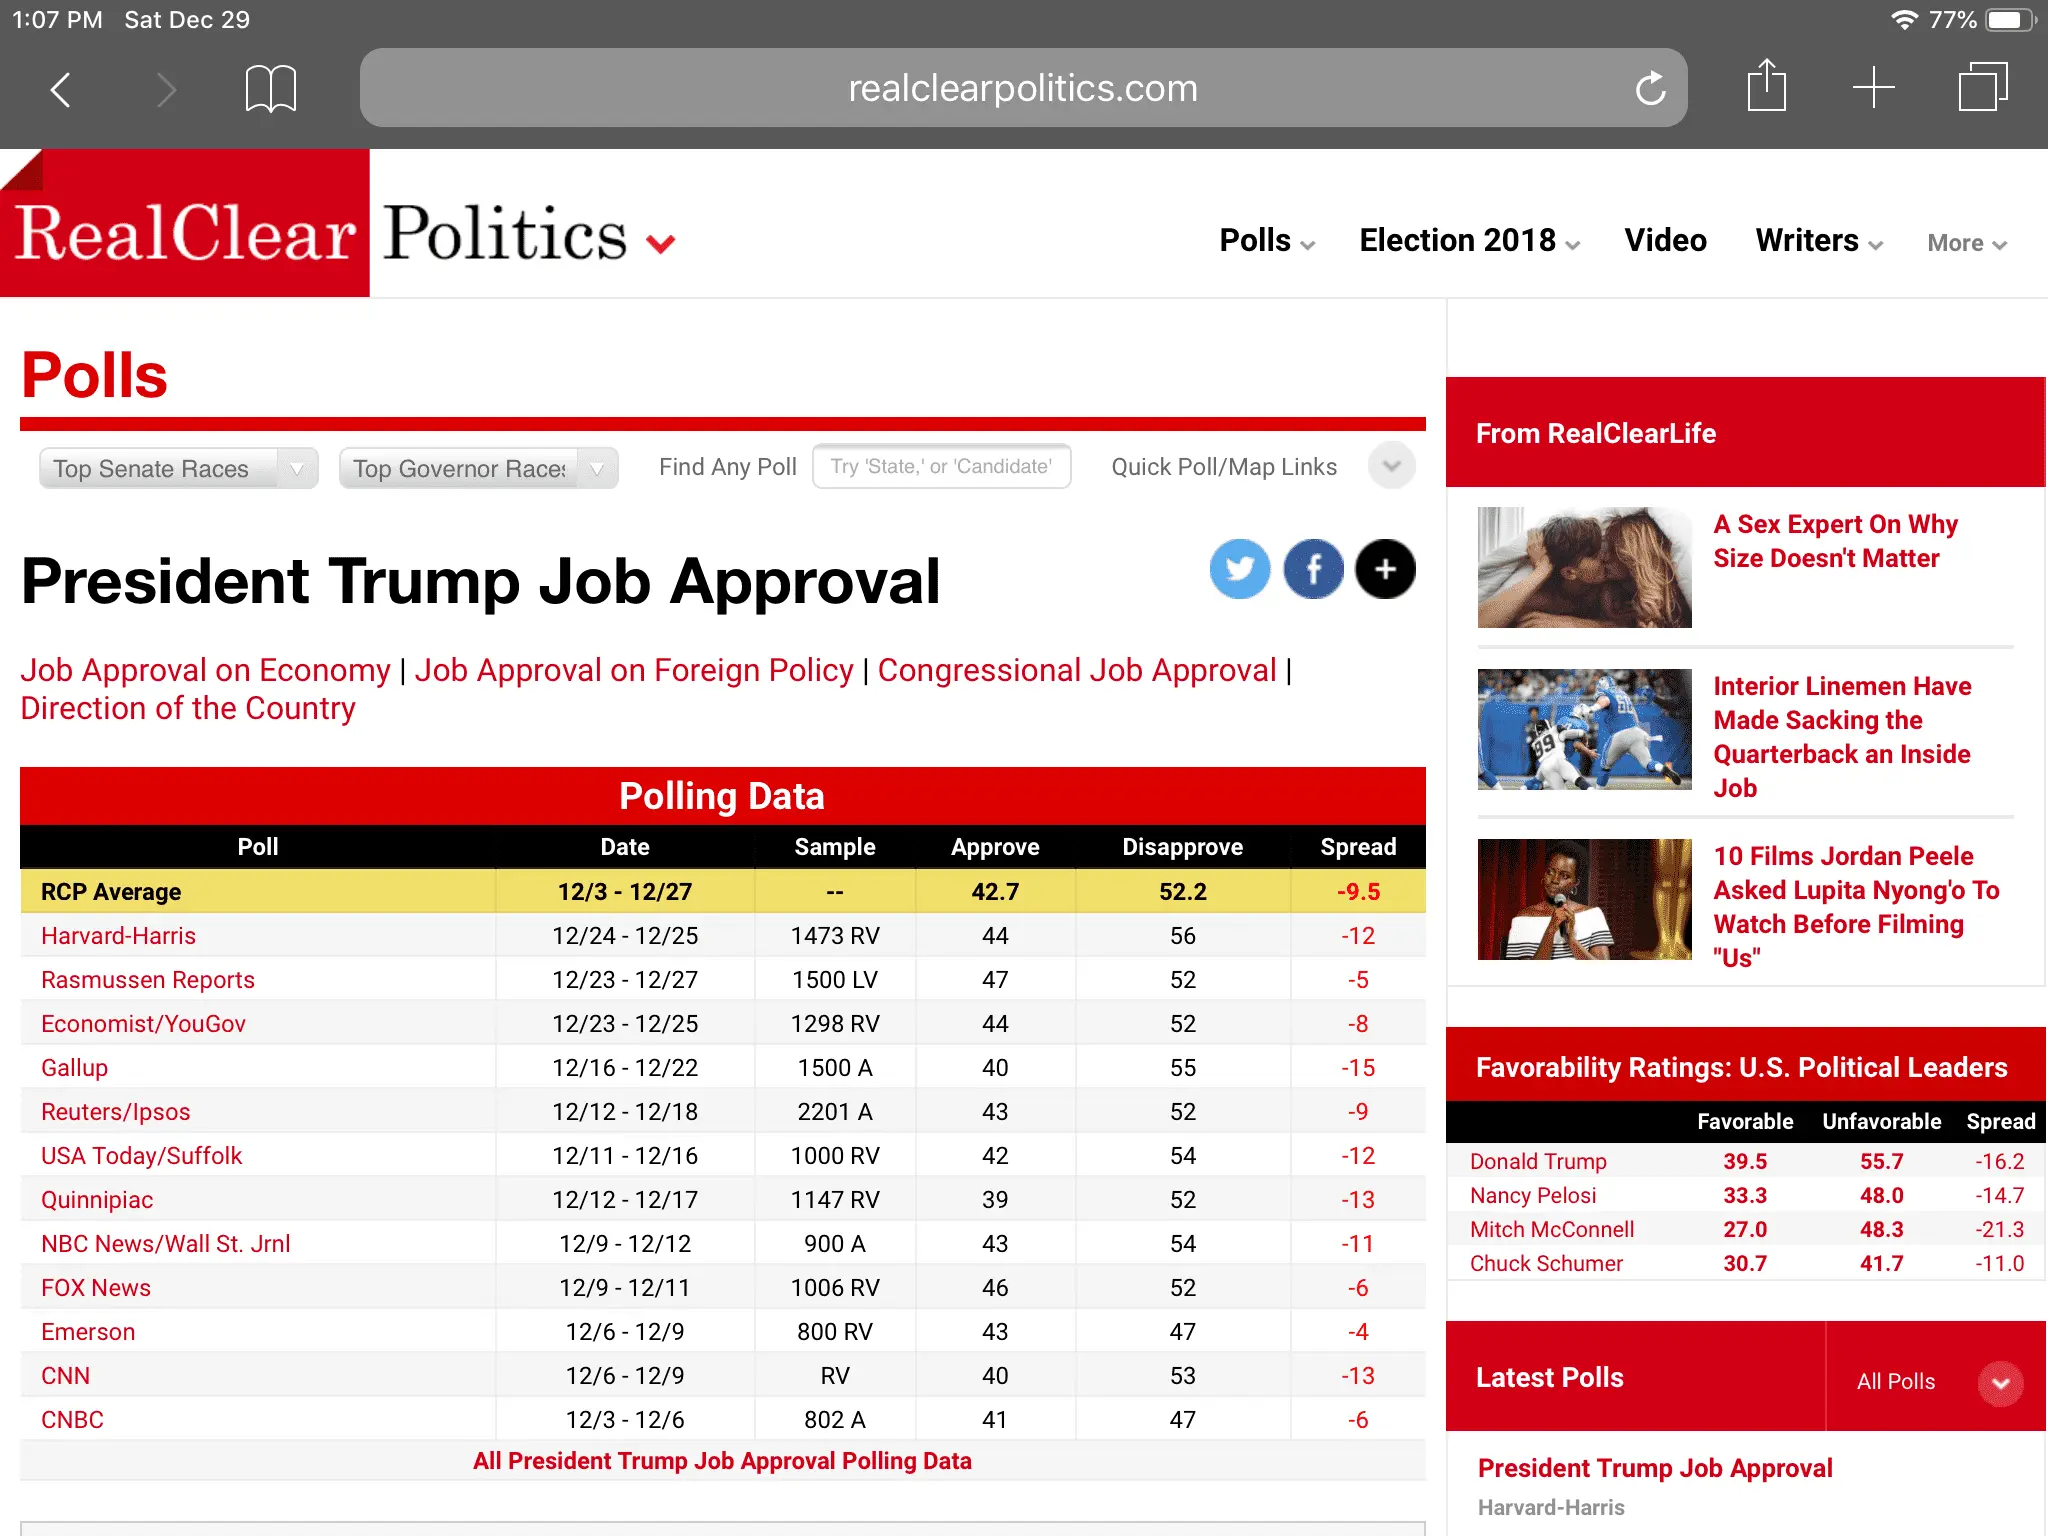
Task: Open the Interior Linemen article thumbnail
Action: click(1584, 729)
